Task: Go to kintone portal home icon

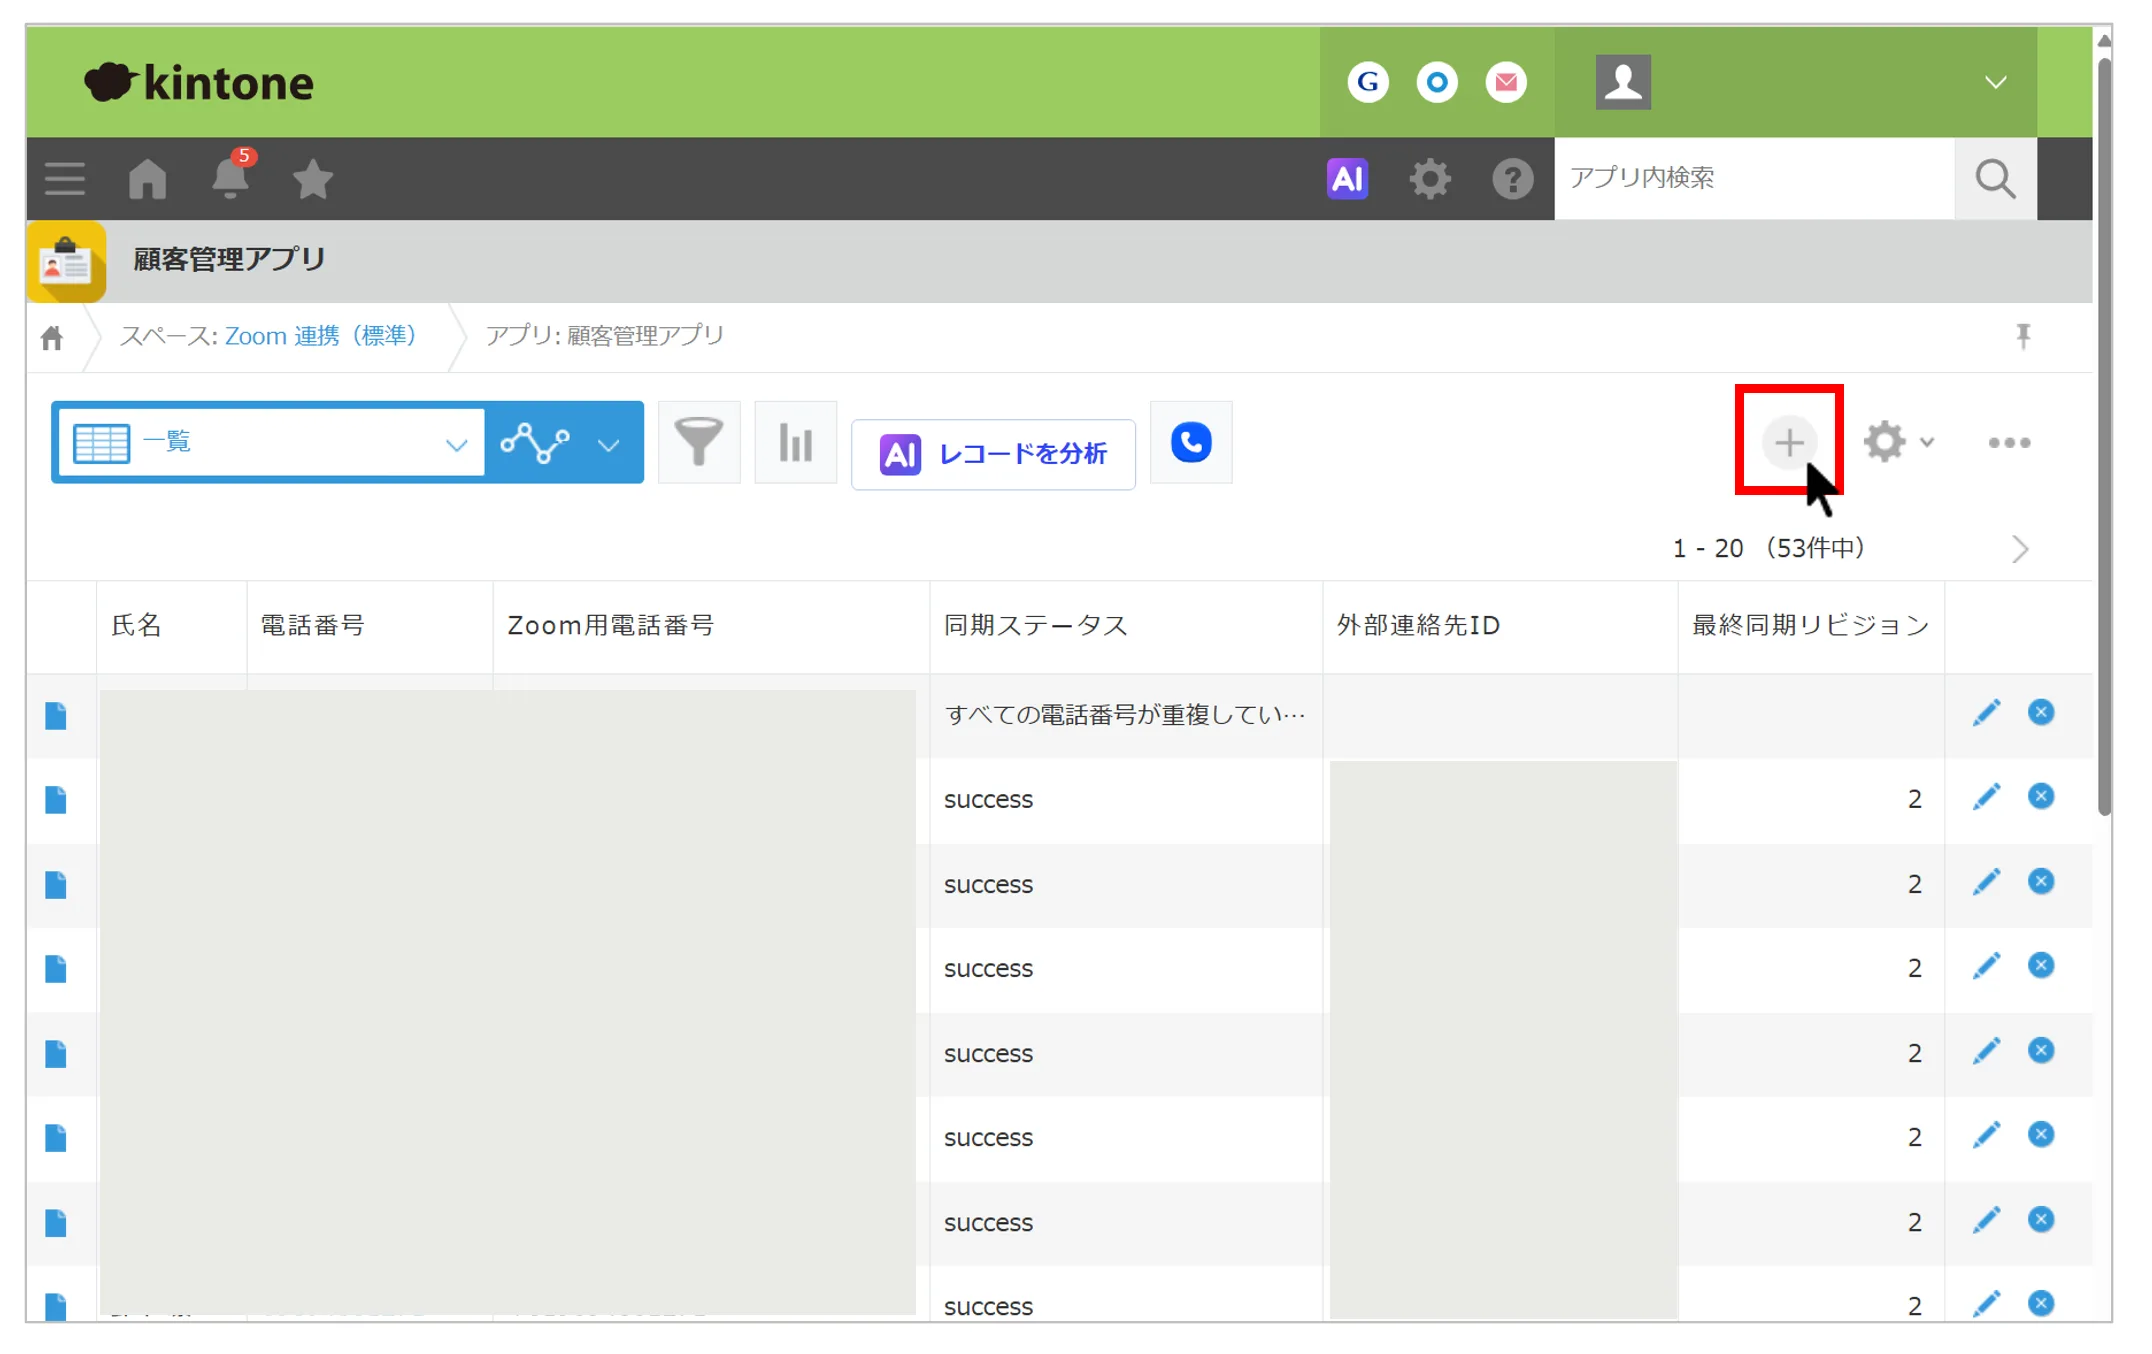Action: coord(148,179)
